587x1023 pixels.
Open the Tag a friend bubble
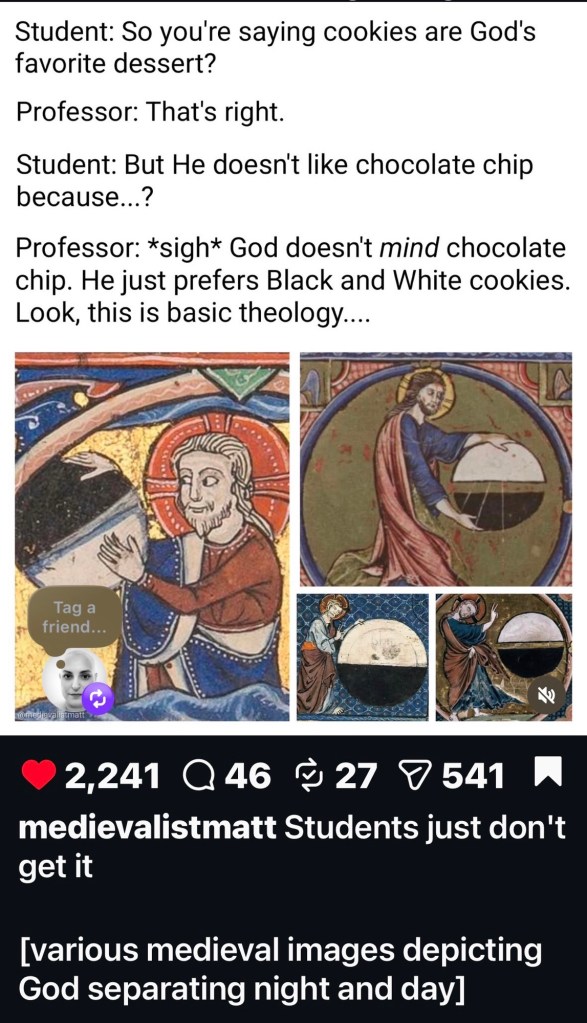(x=74, y=617)
